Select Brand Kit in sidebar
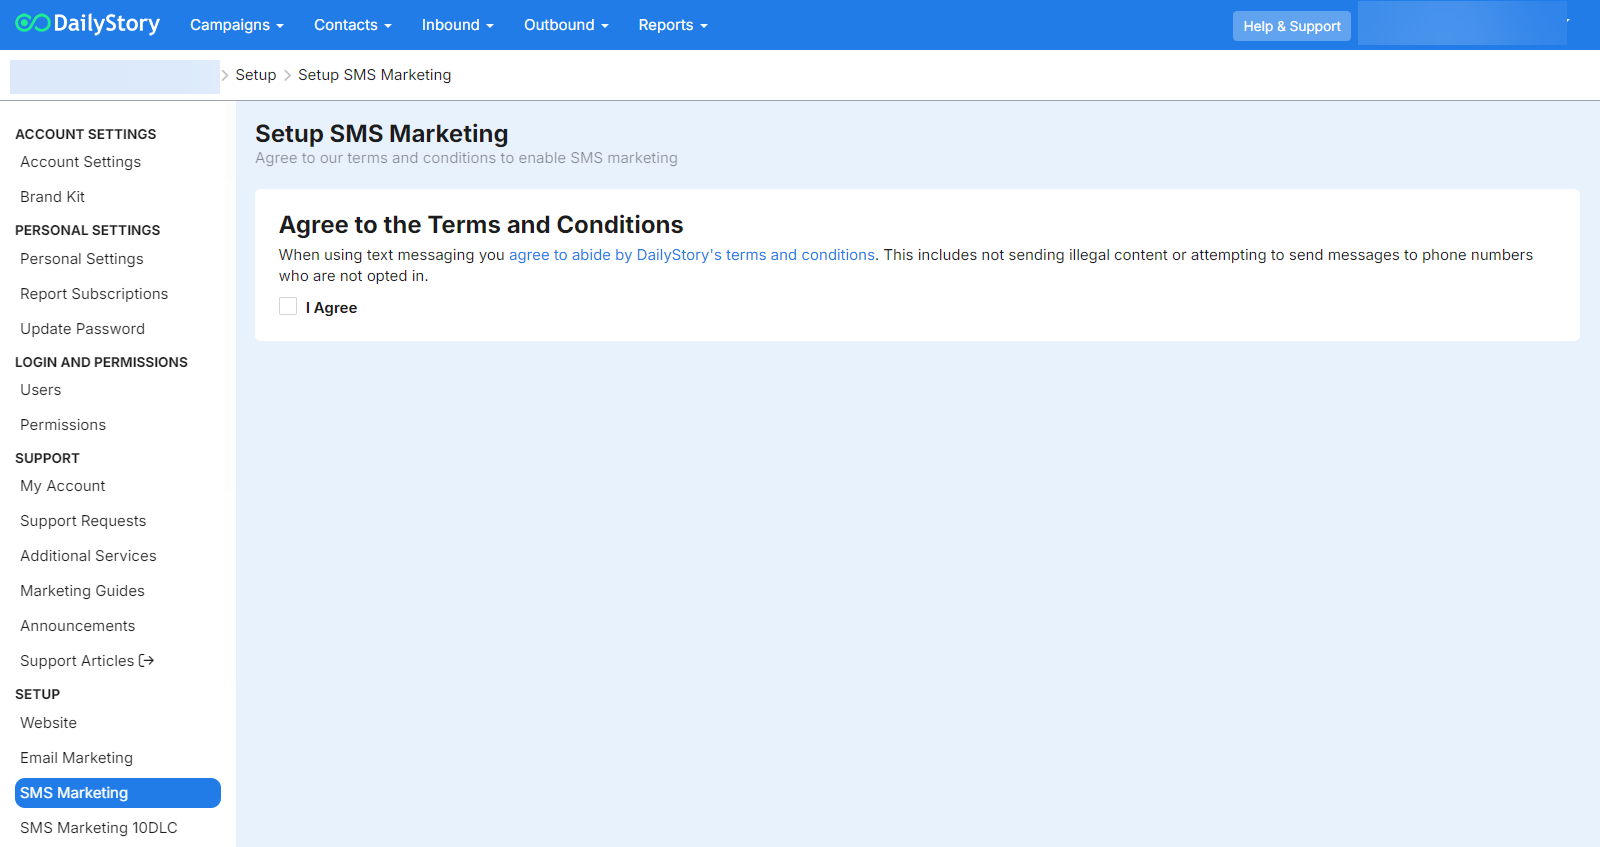This screenshot has height=847, width=1600. coord(52,197)
